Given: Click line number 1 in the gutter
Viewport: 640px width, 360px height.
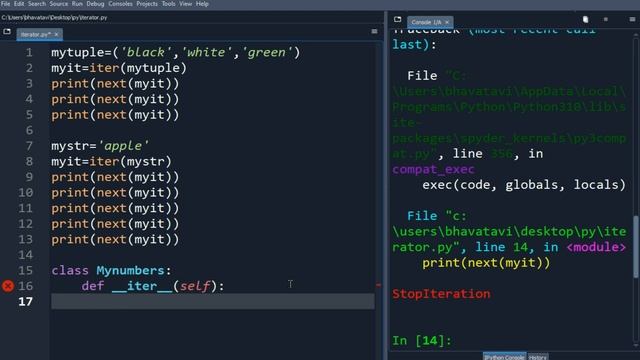Looking at the screenshot, I should pos(29,53).
